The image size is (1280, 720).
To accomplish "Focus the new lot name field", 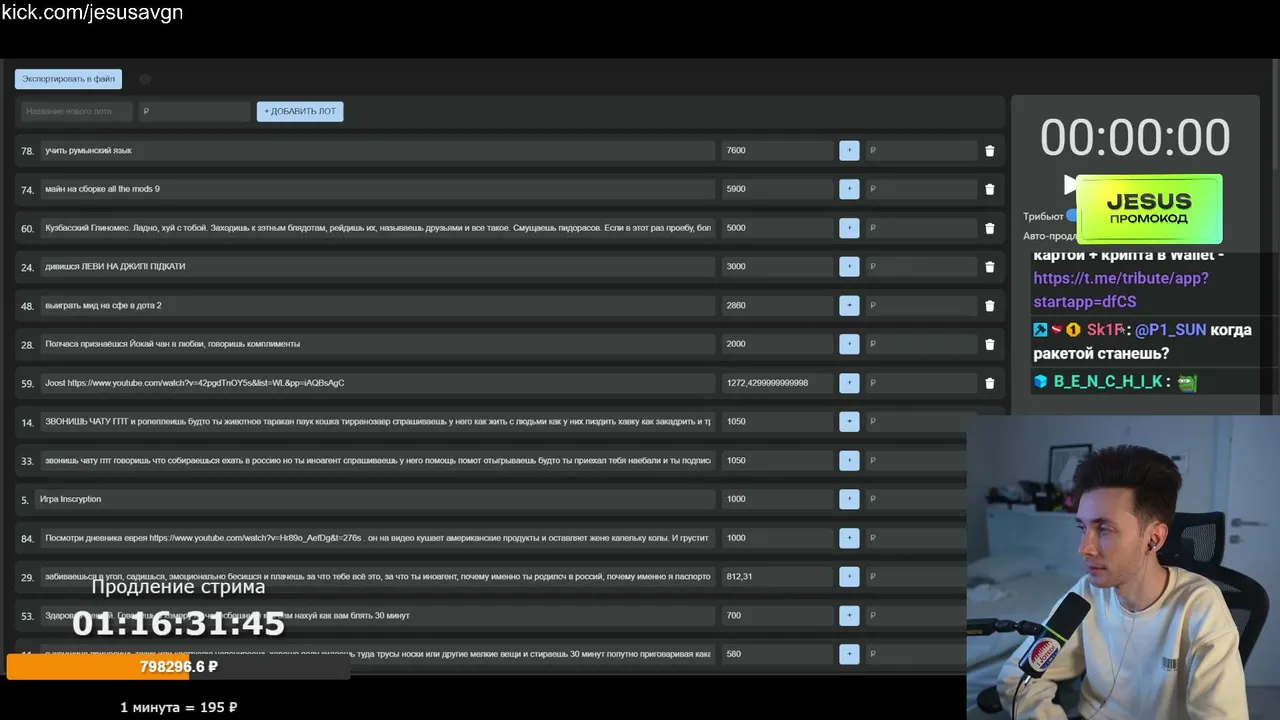I will pos(77,111).
